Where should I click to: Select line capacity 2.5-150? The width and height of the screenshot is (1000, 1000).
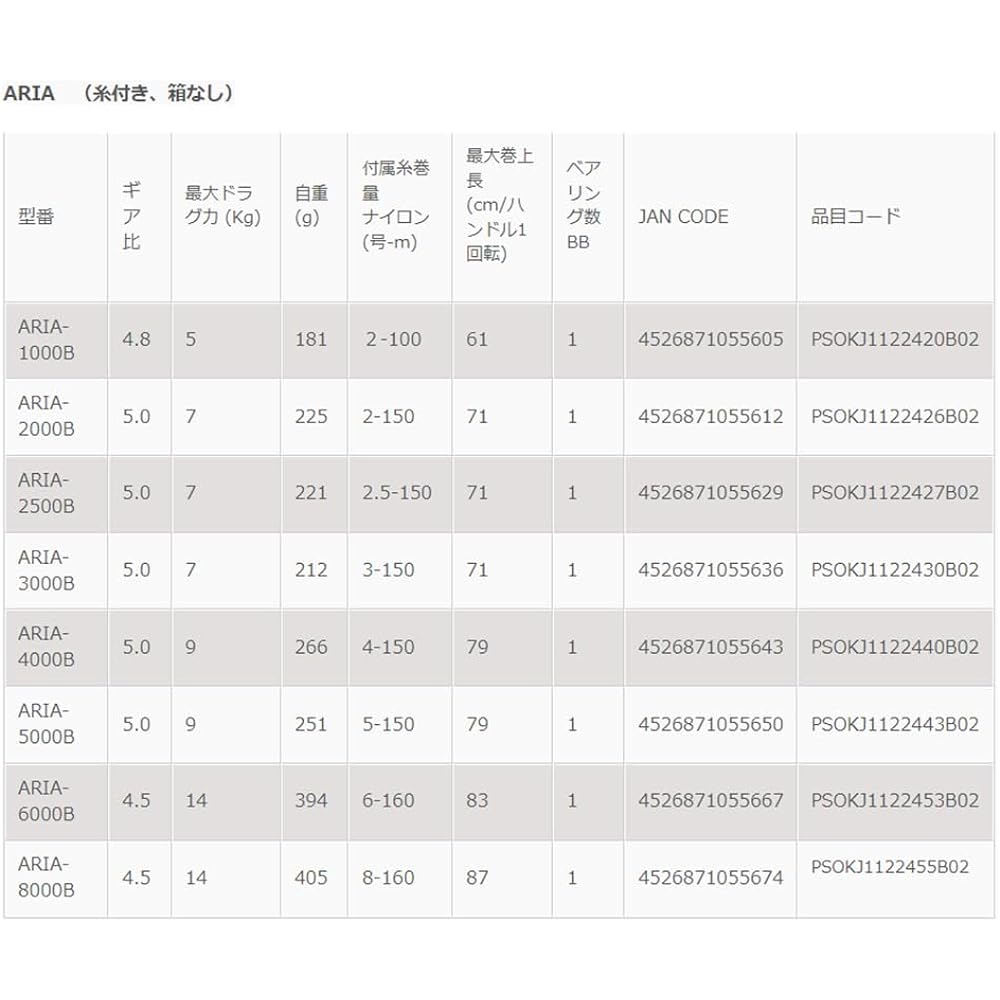point(397,493)
